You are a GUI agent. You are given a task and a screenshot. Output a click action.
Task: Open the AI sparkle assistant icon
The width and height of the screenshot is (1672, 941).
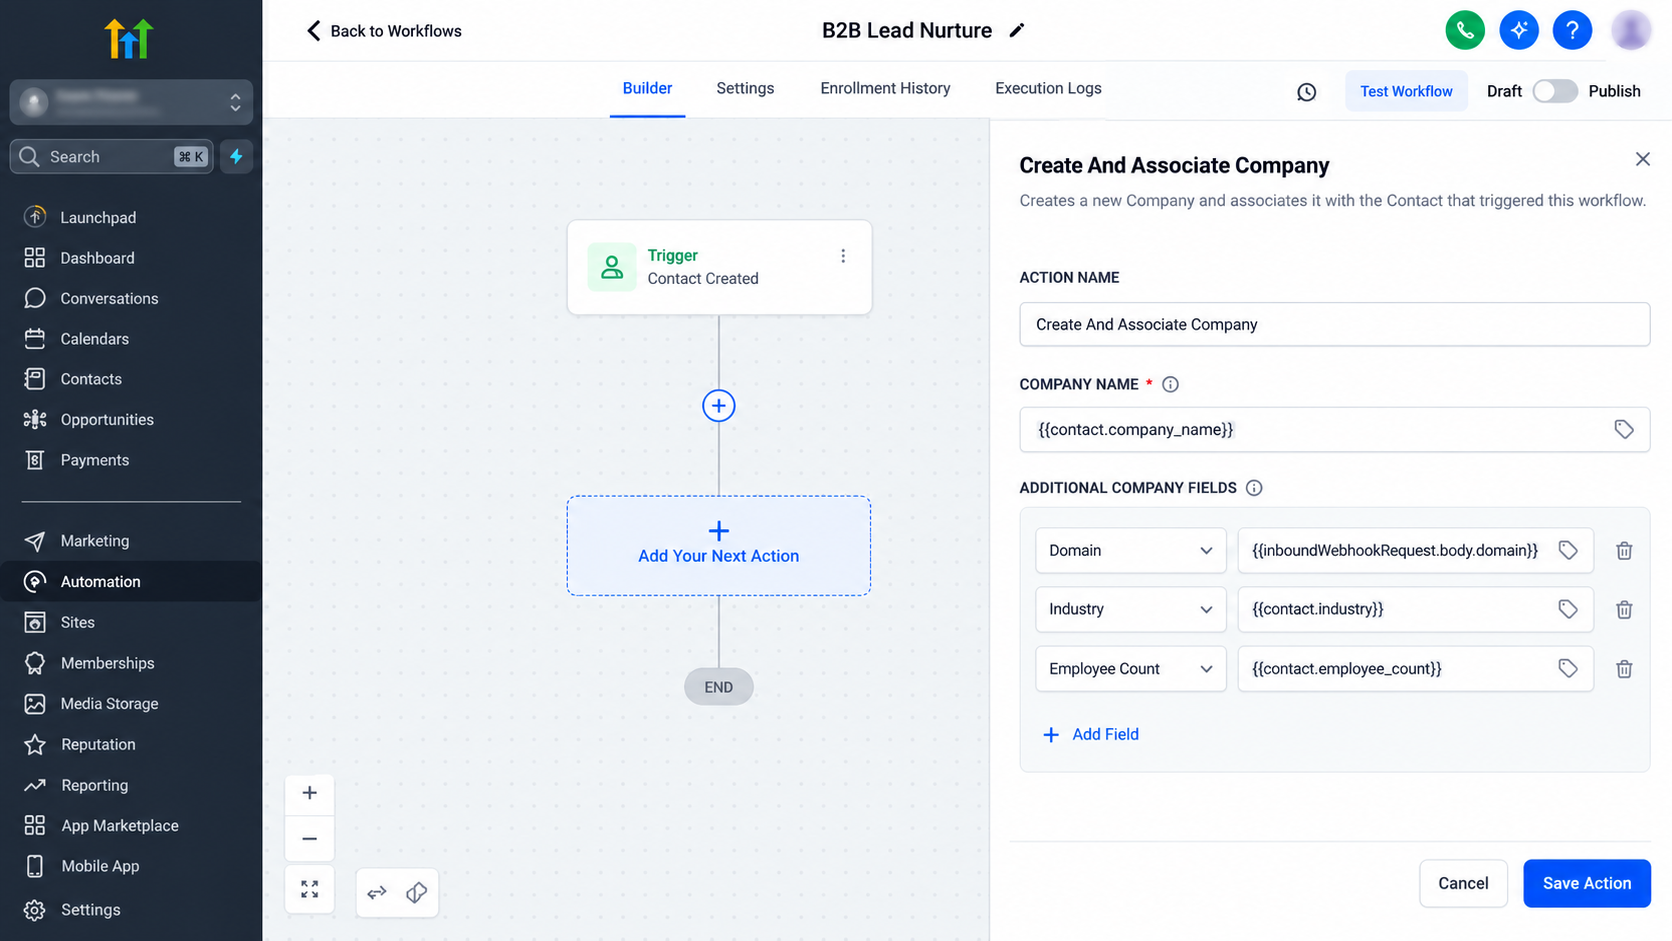click(1519, 30)
